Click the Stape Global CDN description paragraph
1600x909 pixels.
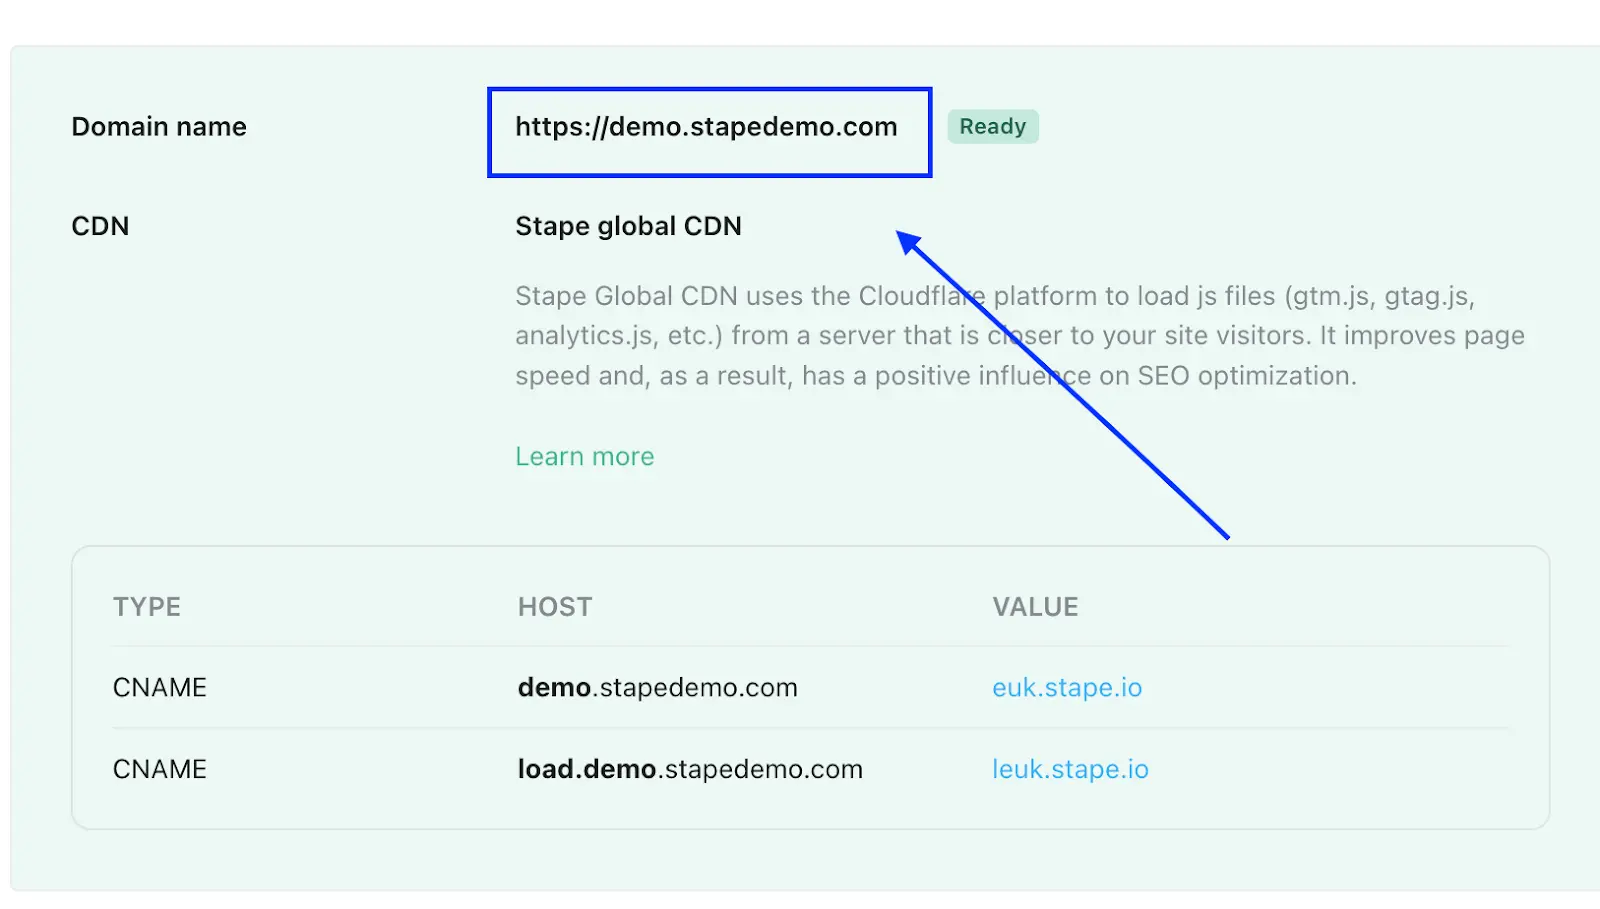tap(1020, 336)
